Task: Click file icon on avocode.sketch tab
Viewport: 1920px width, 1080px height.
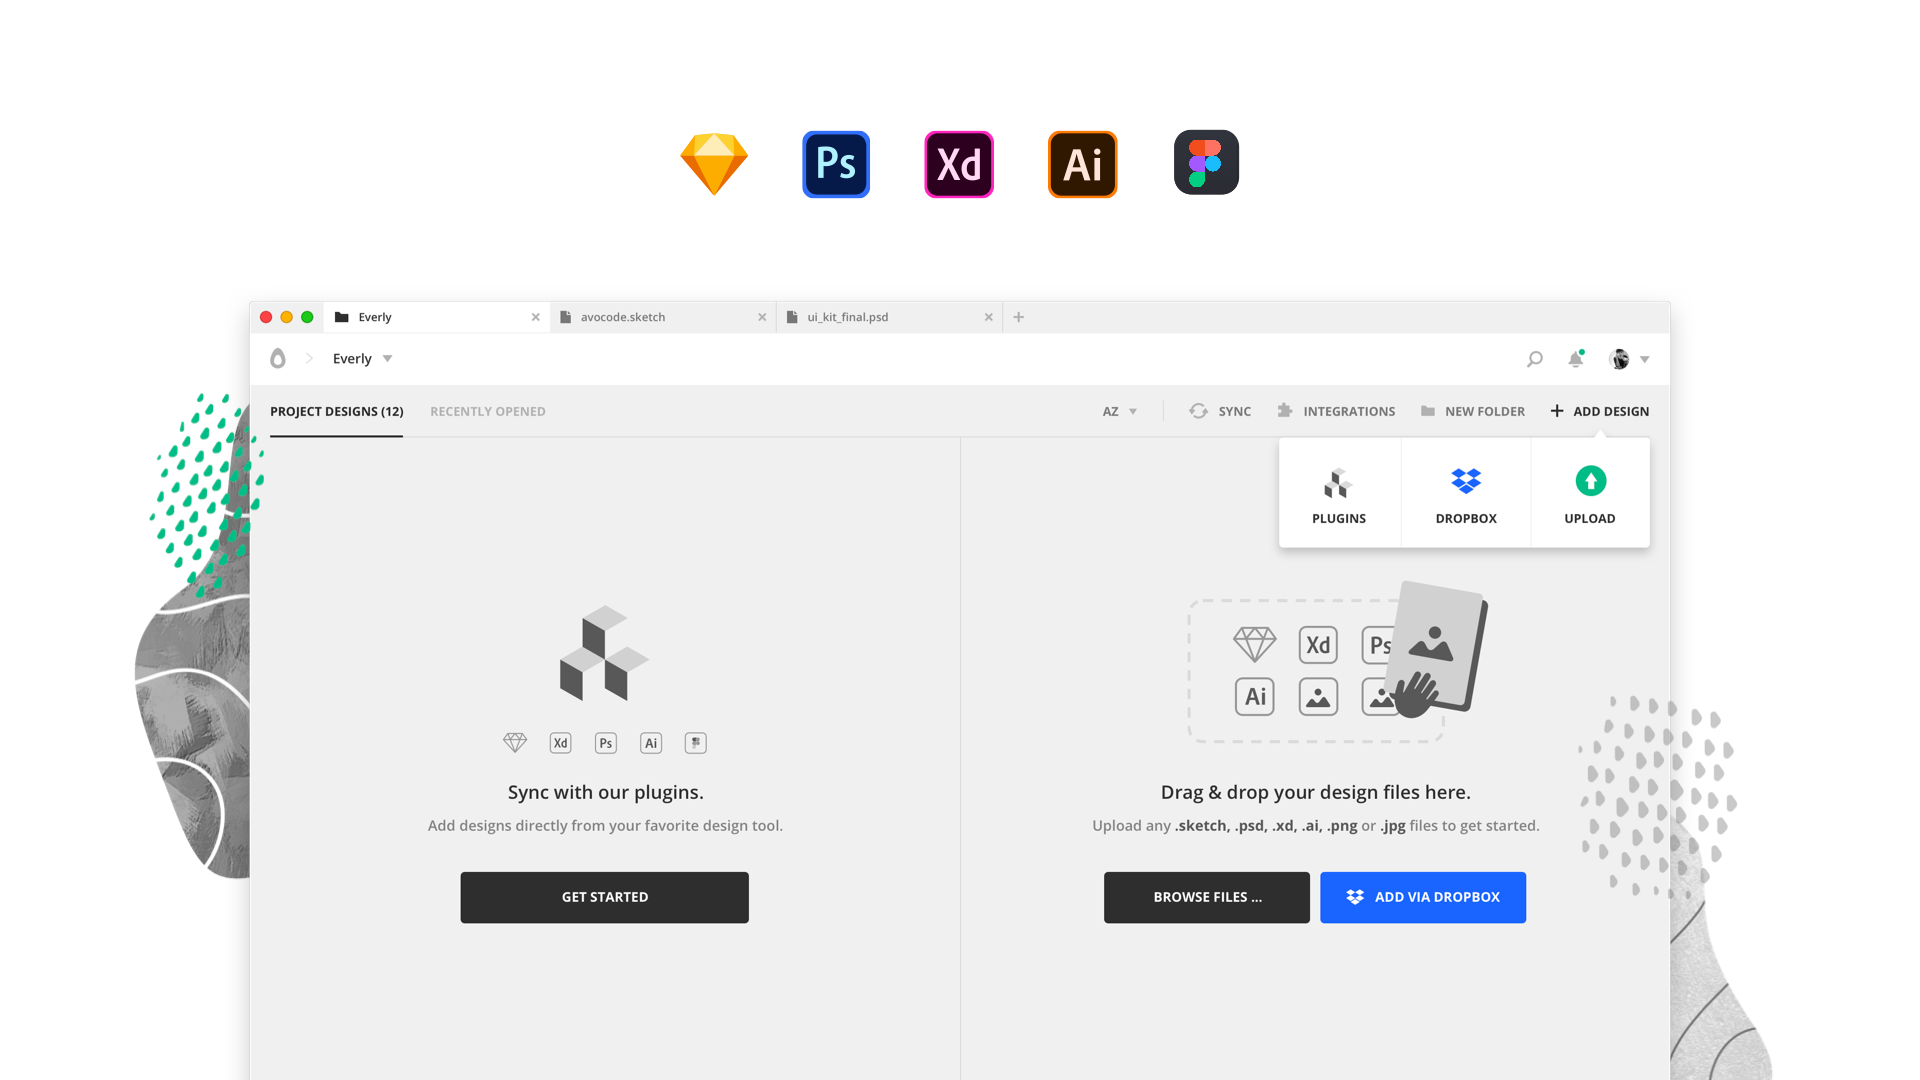Action: point(566,317)
